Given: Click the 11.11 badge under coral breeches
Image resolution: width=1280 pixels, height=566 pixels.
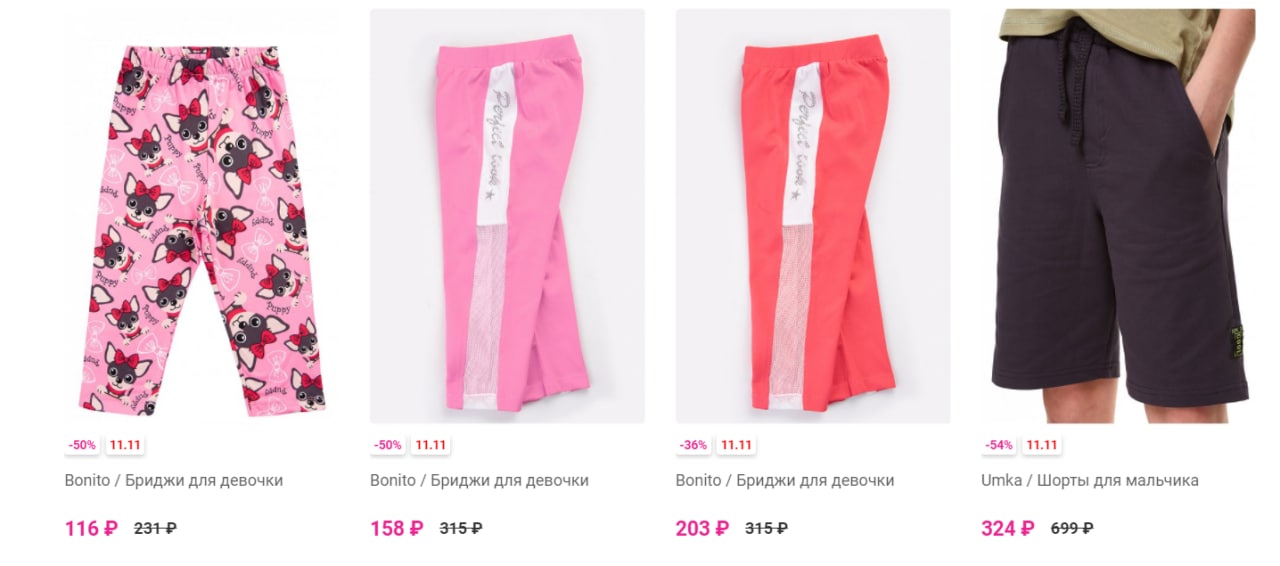Looking at the screenshot, I should [736, 445].
